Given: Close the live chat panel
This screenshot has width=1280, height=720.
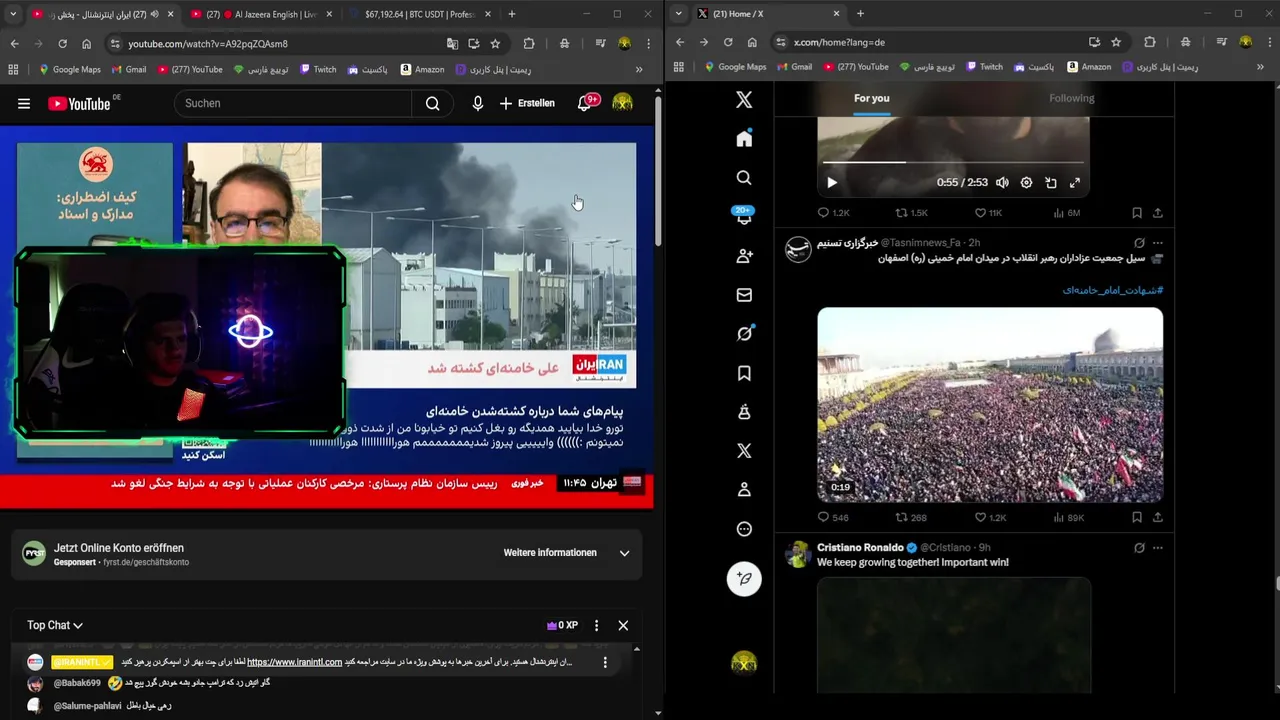Looking at the screenshot, I should pyautogui.click(x=623, y=625).
